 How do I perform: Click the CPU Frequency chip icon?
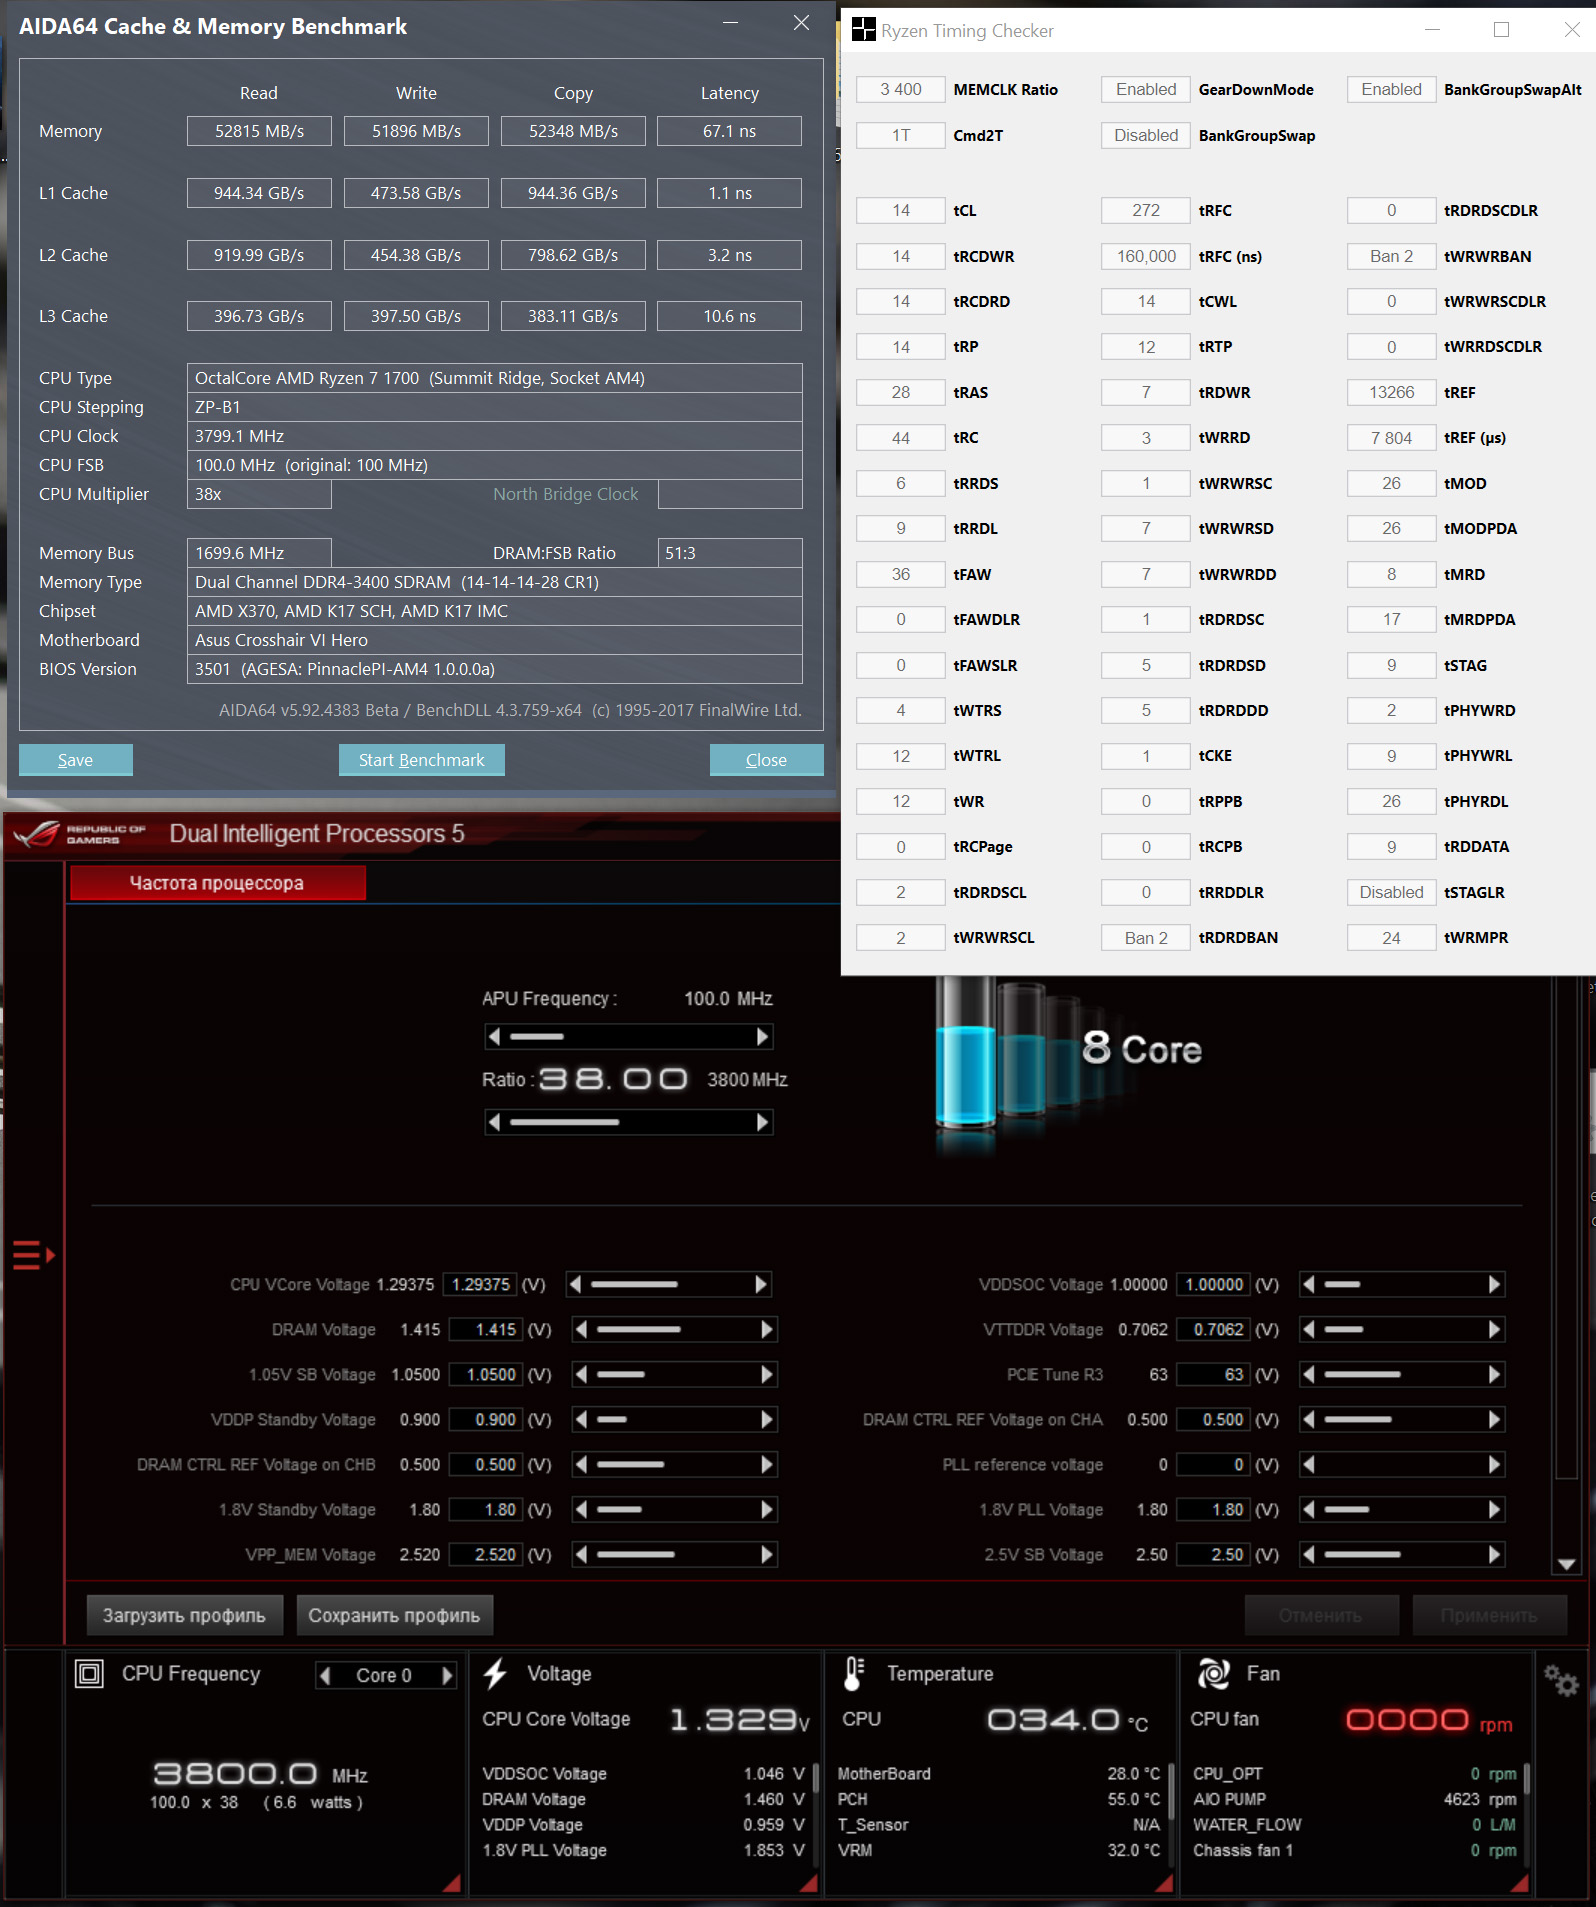90,1673
